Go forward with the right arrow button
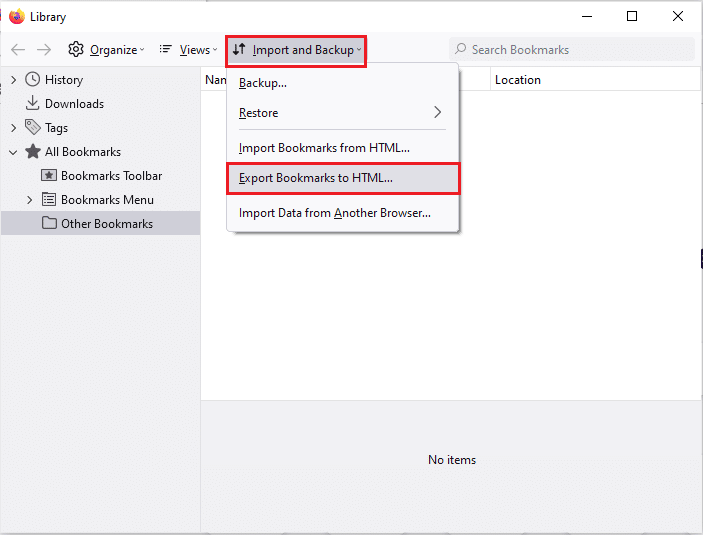Viewport: 703px width, 535px height. [44, 49]
